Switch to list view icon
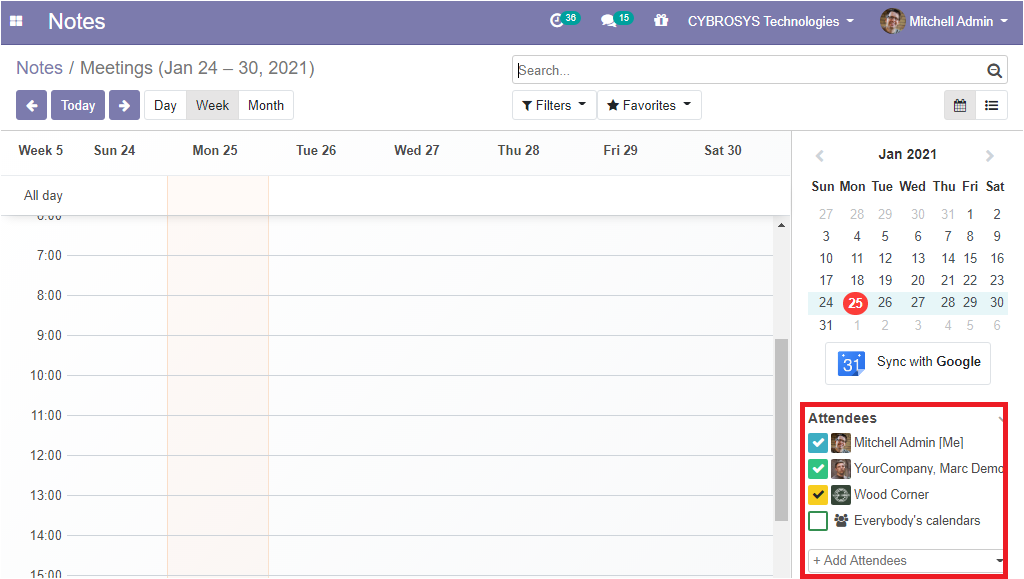 991,105
